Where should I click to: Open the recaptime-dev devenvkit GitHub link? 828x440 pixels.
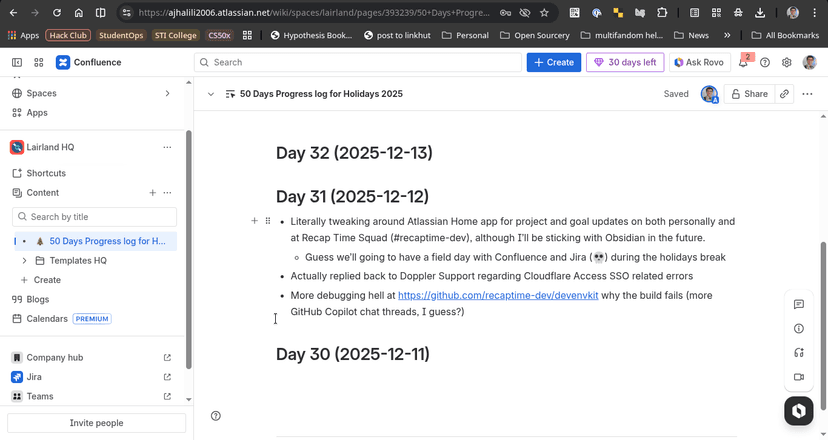[498, 296]
